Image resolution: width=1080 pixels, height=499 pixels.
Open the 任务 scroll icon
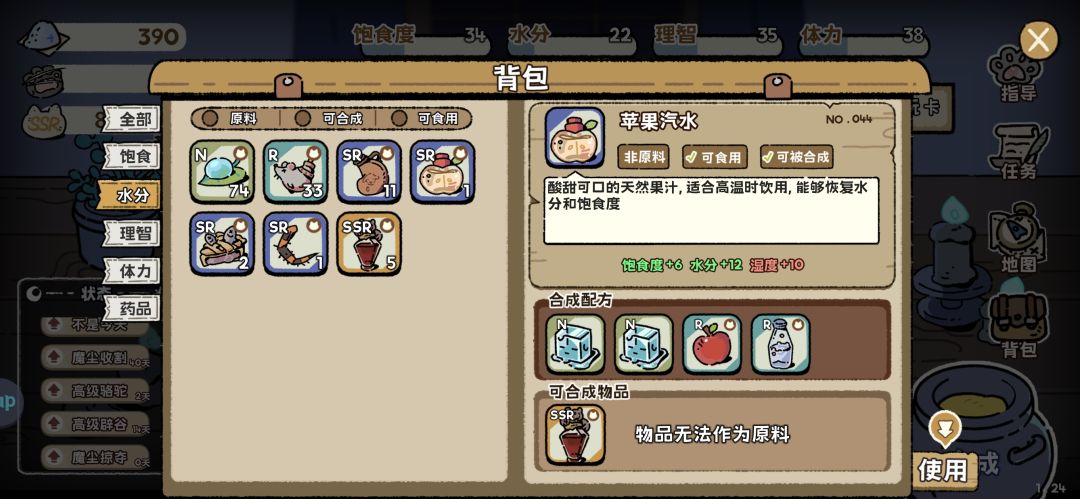1019,152
